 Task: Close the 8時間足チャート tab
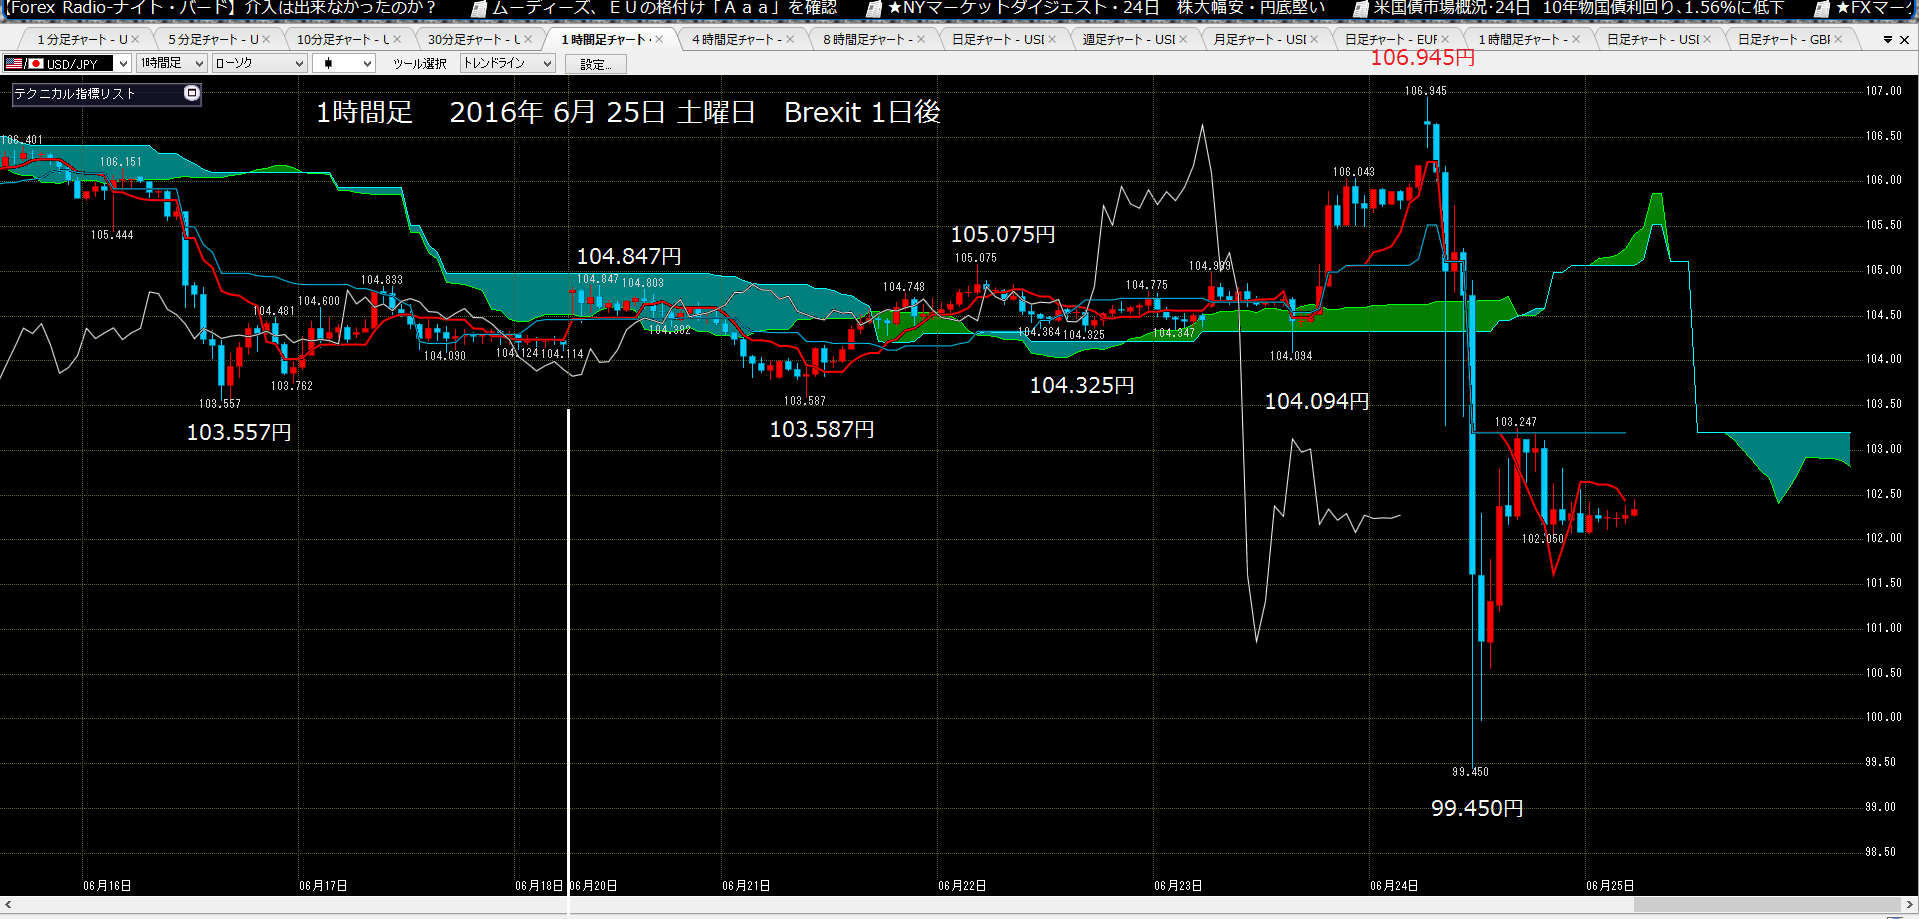[921, 40]
